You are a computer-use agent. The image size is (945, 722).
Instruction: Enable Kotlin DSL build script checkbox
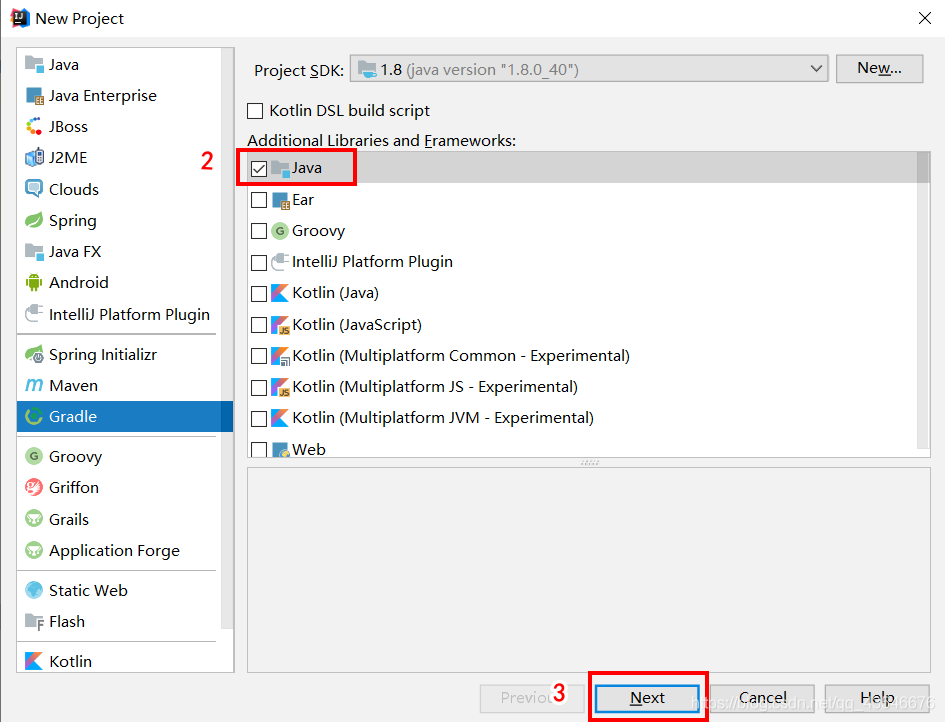255,111
